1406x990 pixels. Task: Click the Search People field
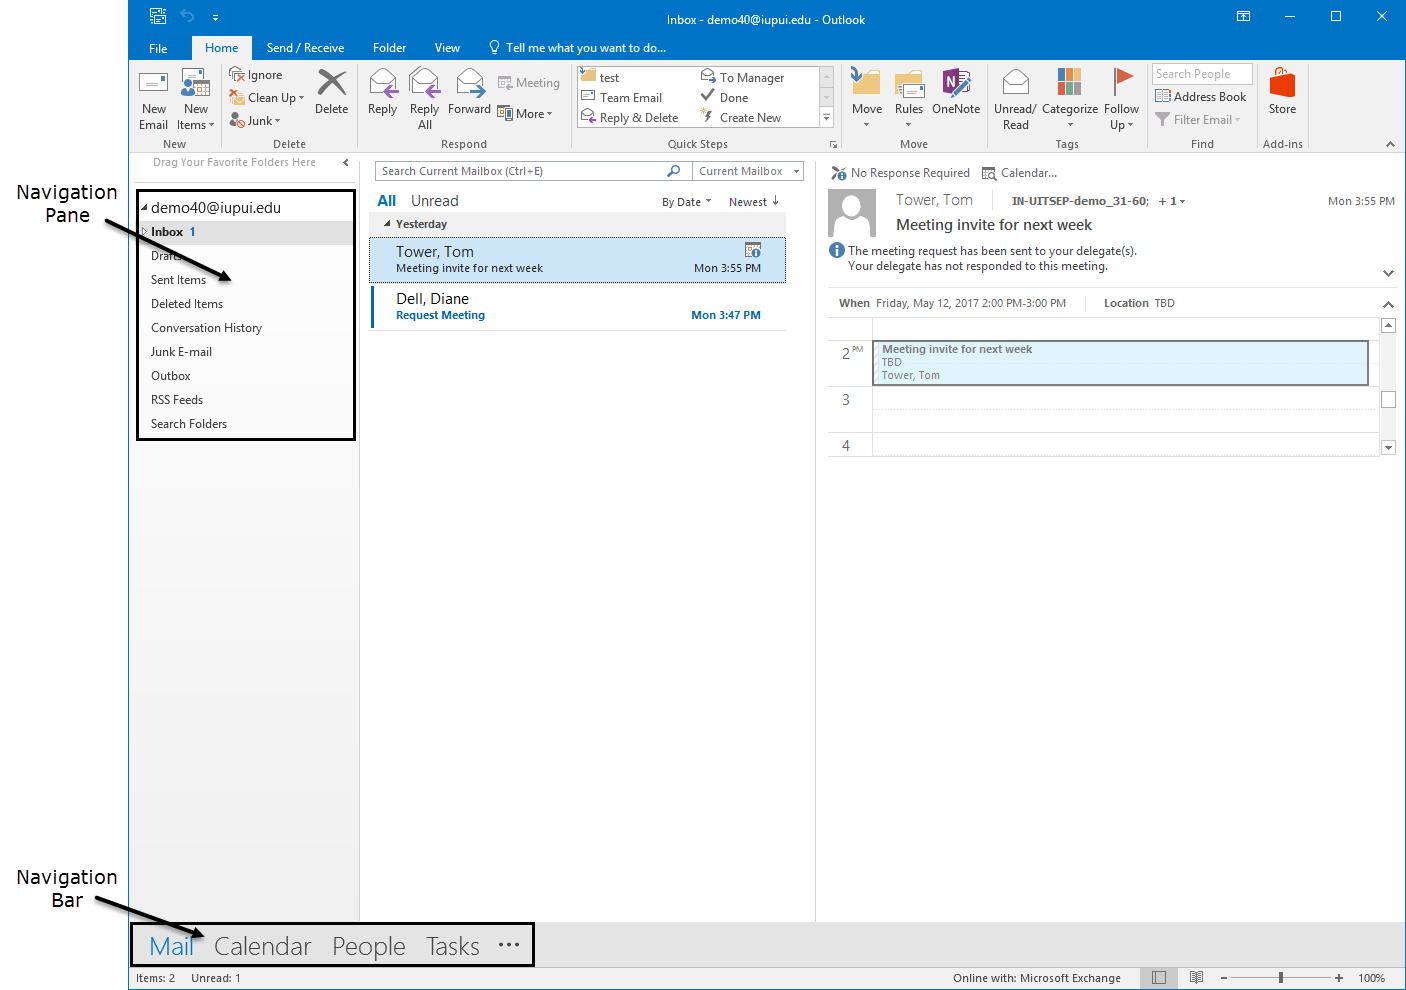click(x=1201, y=74)
